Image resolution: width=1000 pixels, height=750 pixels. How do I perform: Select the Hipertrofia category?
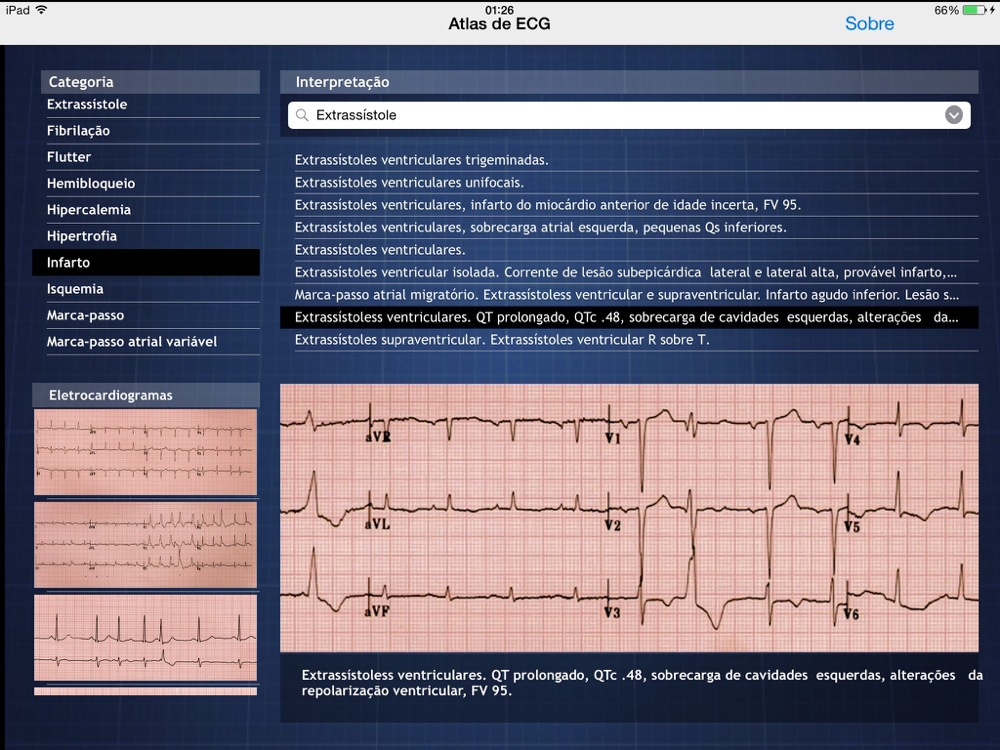point(146,236)
